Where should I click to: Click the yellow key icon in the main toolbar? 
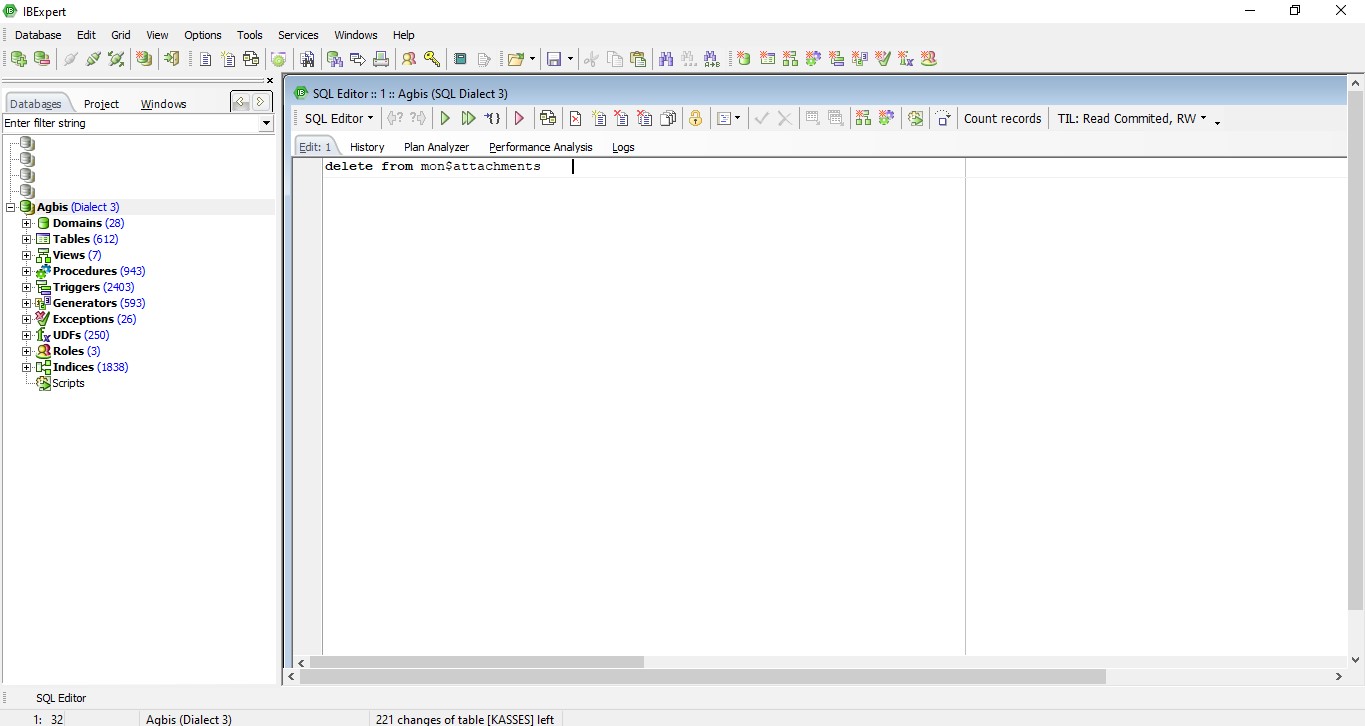click(x=432, y=59)
